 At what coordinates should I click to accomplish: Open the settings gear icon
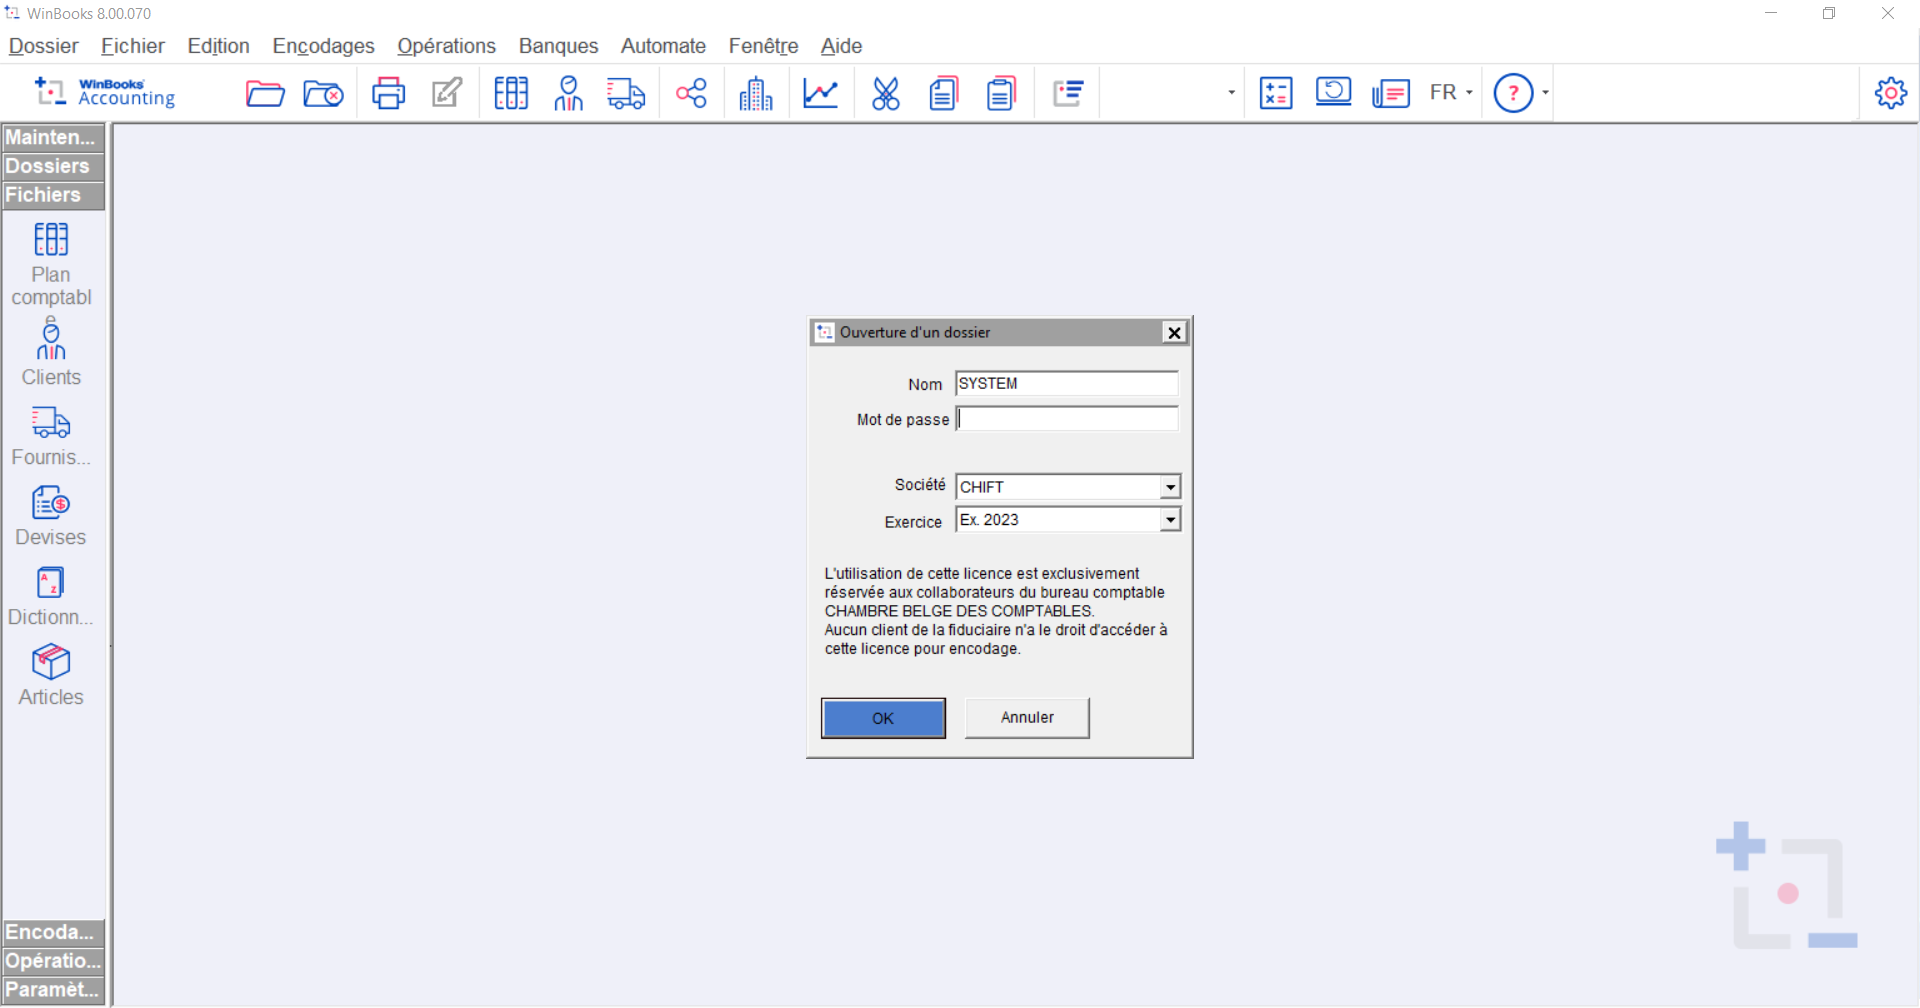pyautogui.click(x=1890, y=92)
